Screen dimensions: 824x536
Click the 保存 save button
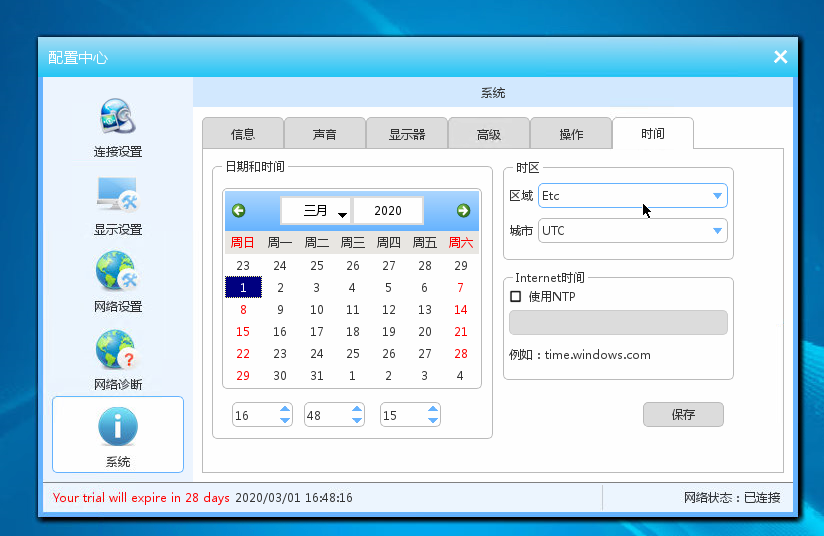coord(683,414)
